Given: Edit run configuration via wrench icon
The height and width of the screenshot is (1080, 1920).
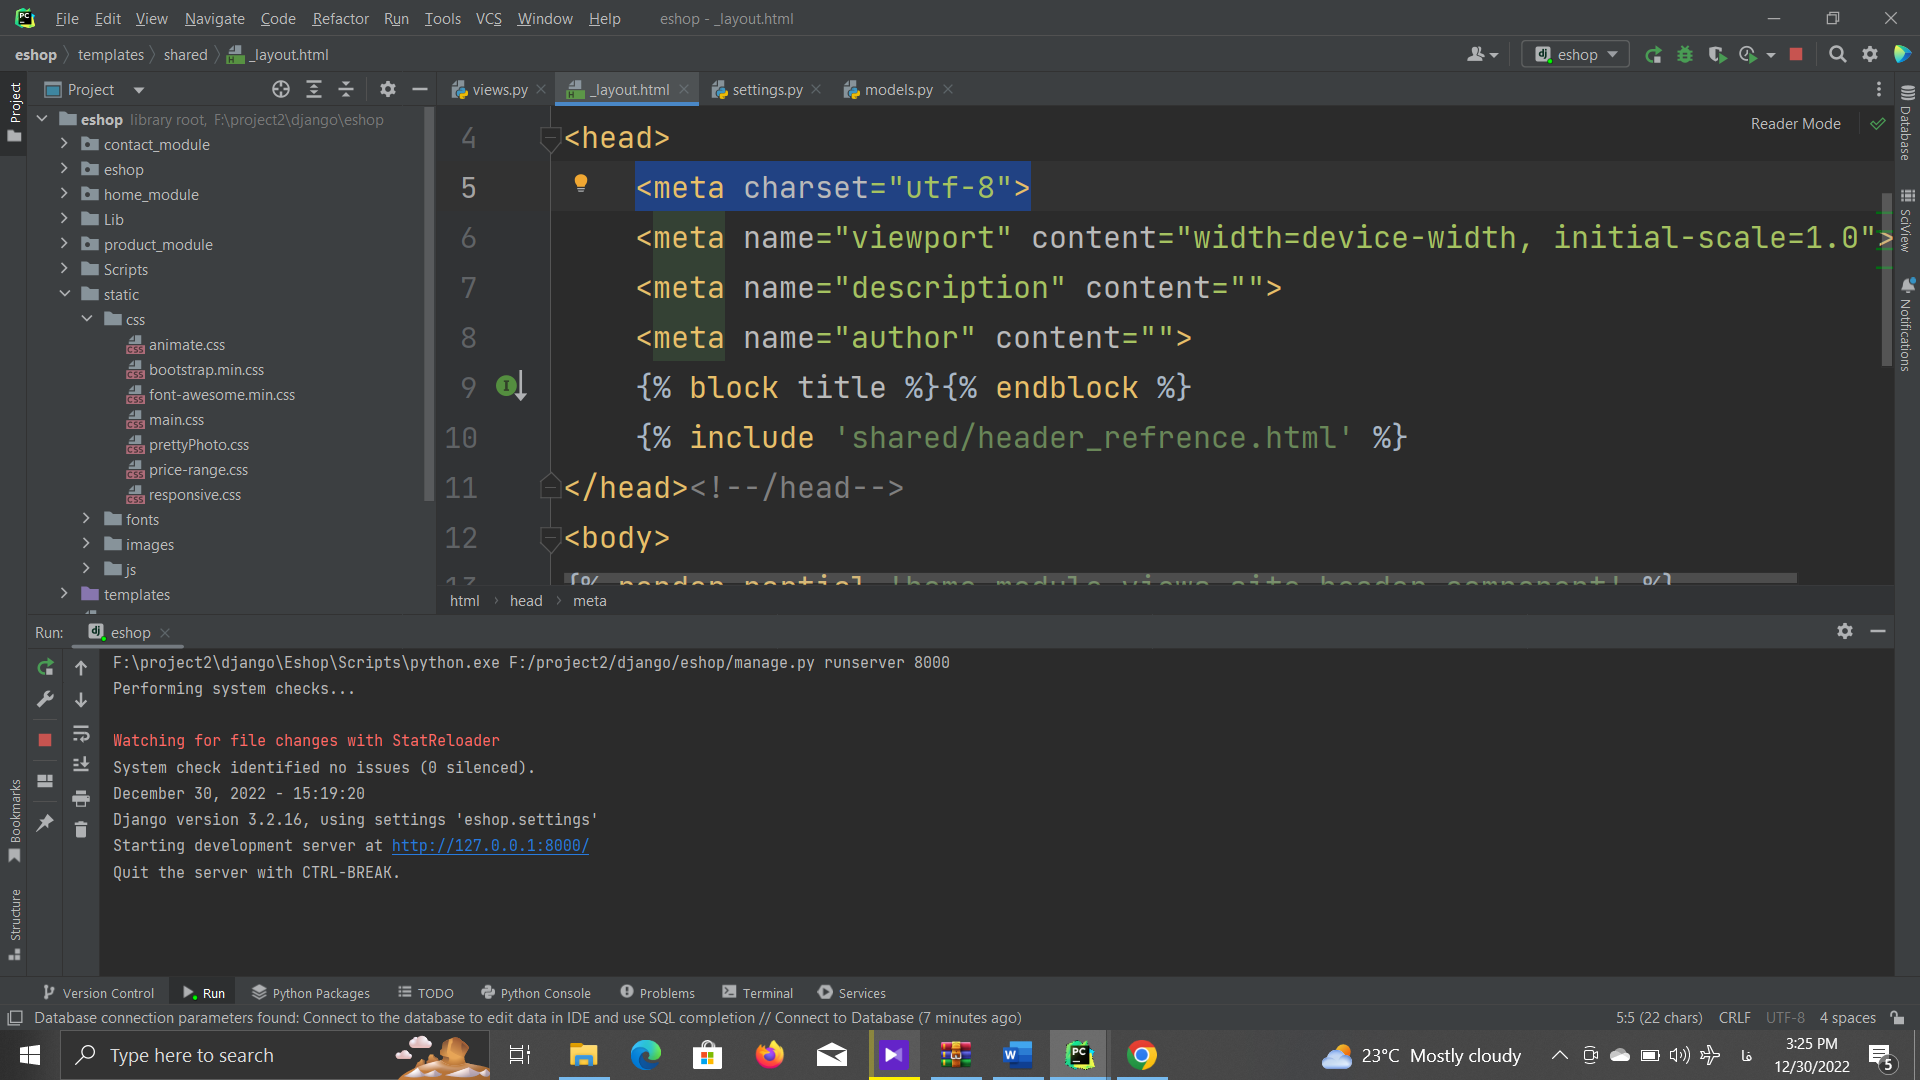Looking at the screenshot, I should click(44, 699).
